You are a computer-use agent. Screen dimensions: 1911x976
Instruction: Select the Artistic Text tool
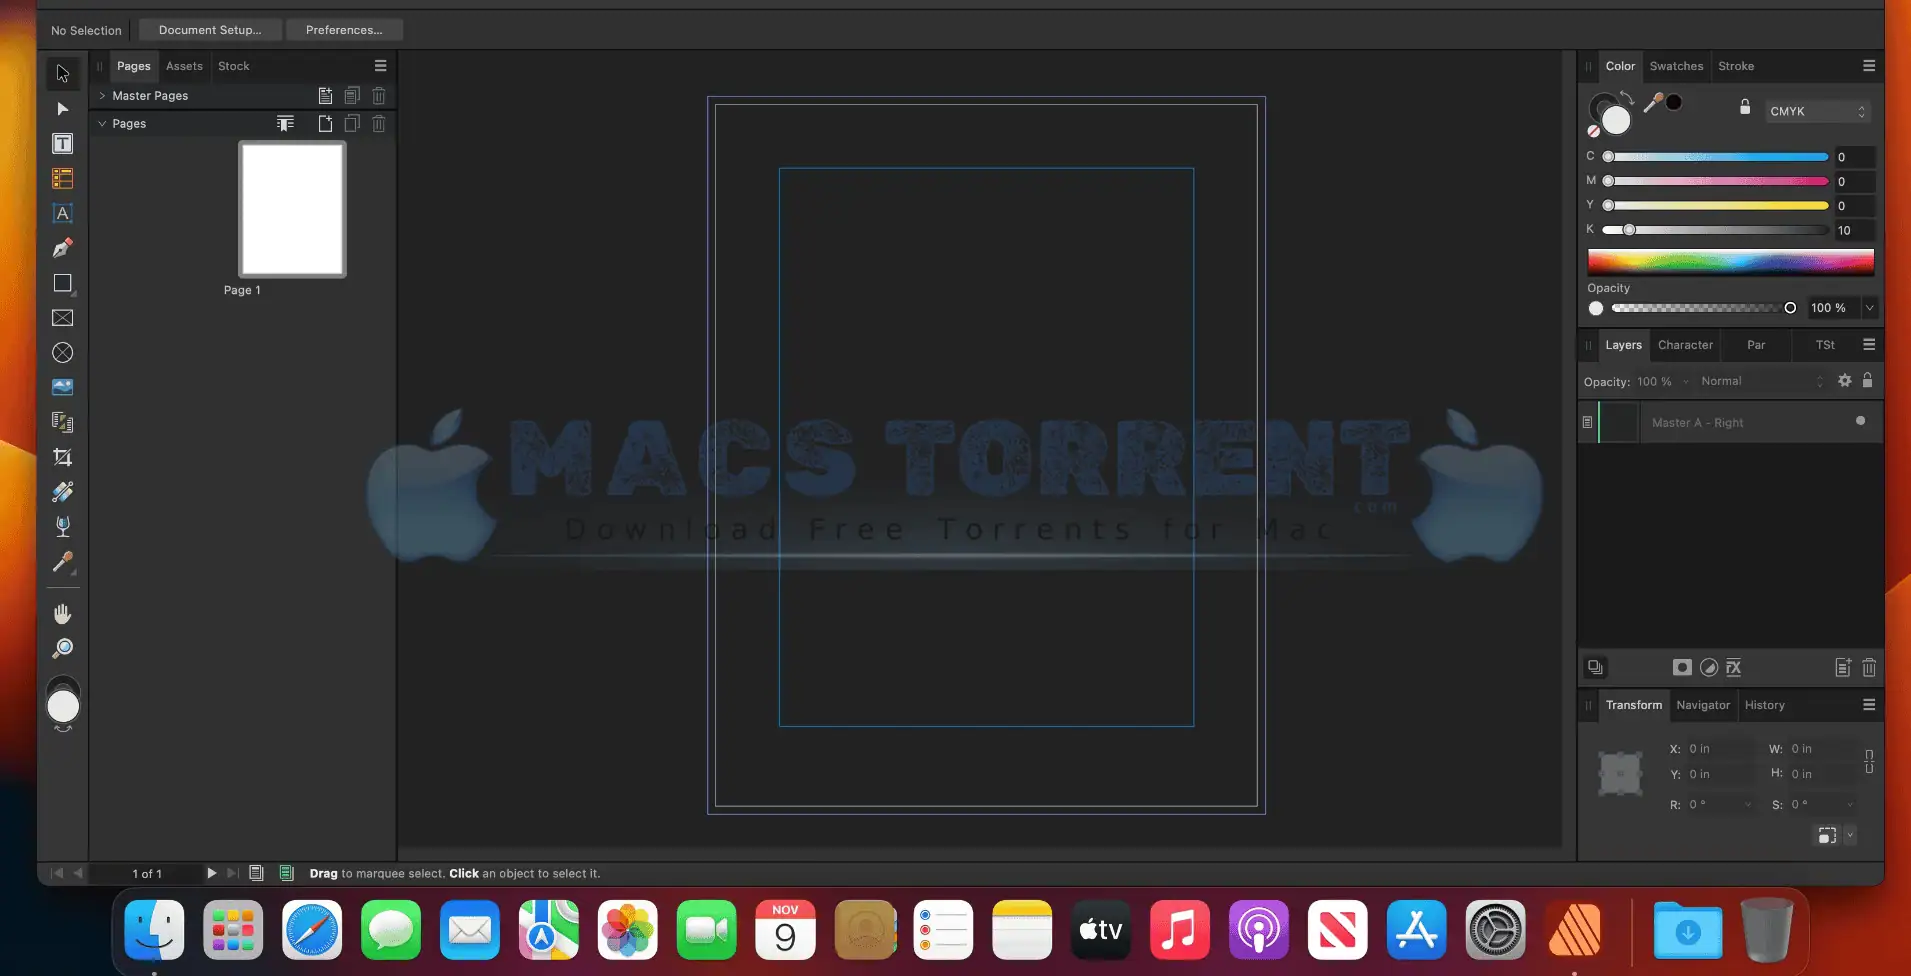click(x=63, y=213)
